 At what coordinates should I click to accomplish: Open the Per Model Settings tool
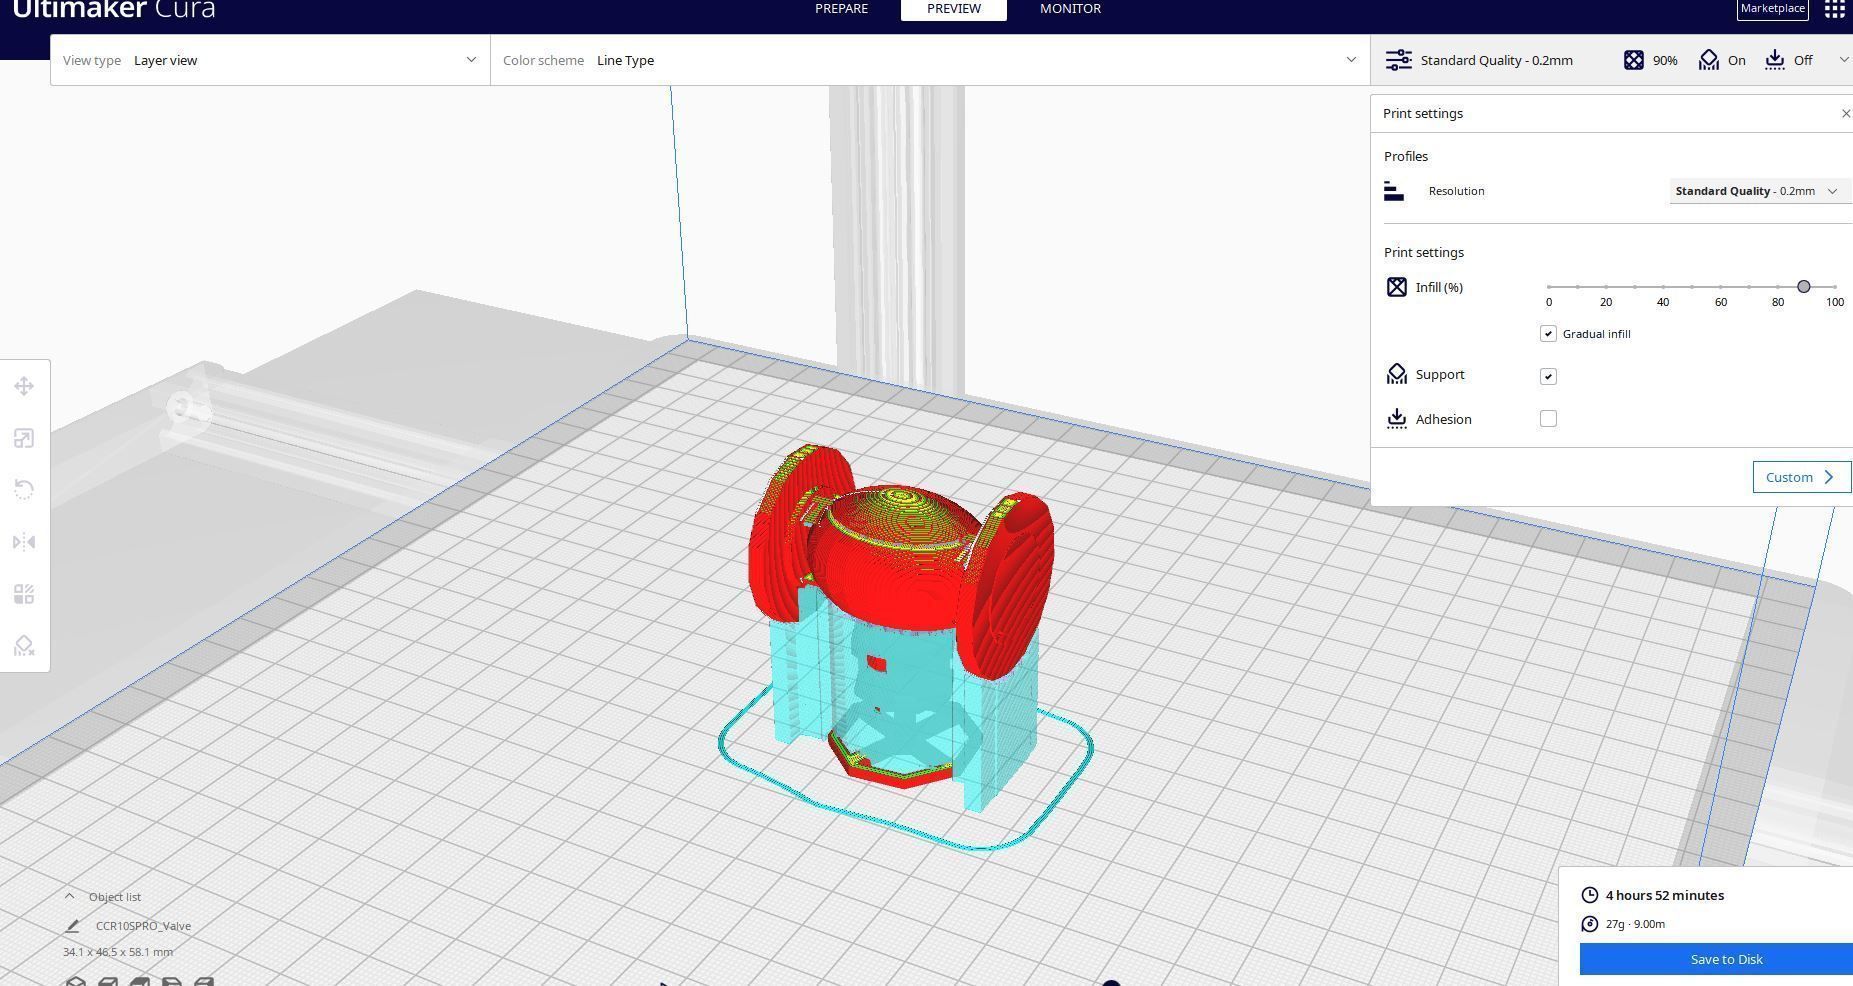pos(24,594)
